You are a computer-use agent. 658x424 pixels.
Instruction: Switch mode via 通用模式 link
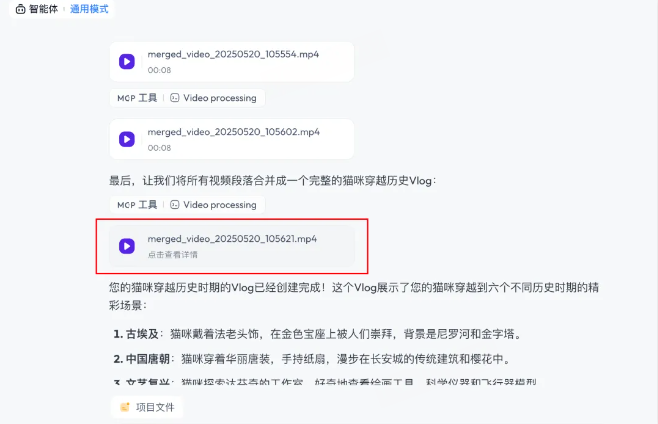point(89,9)
